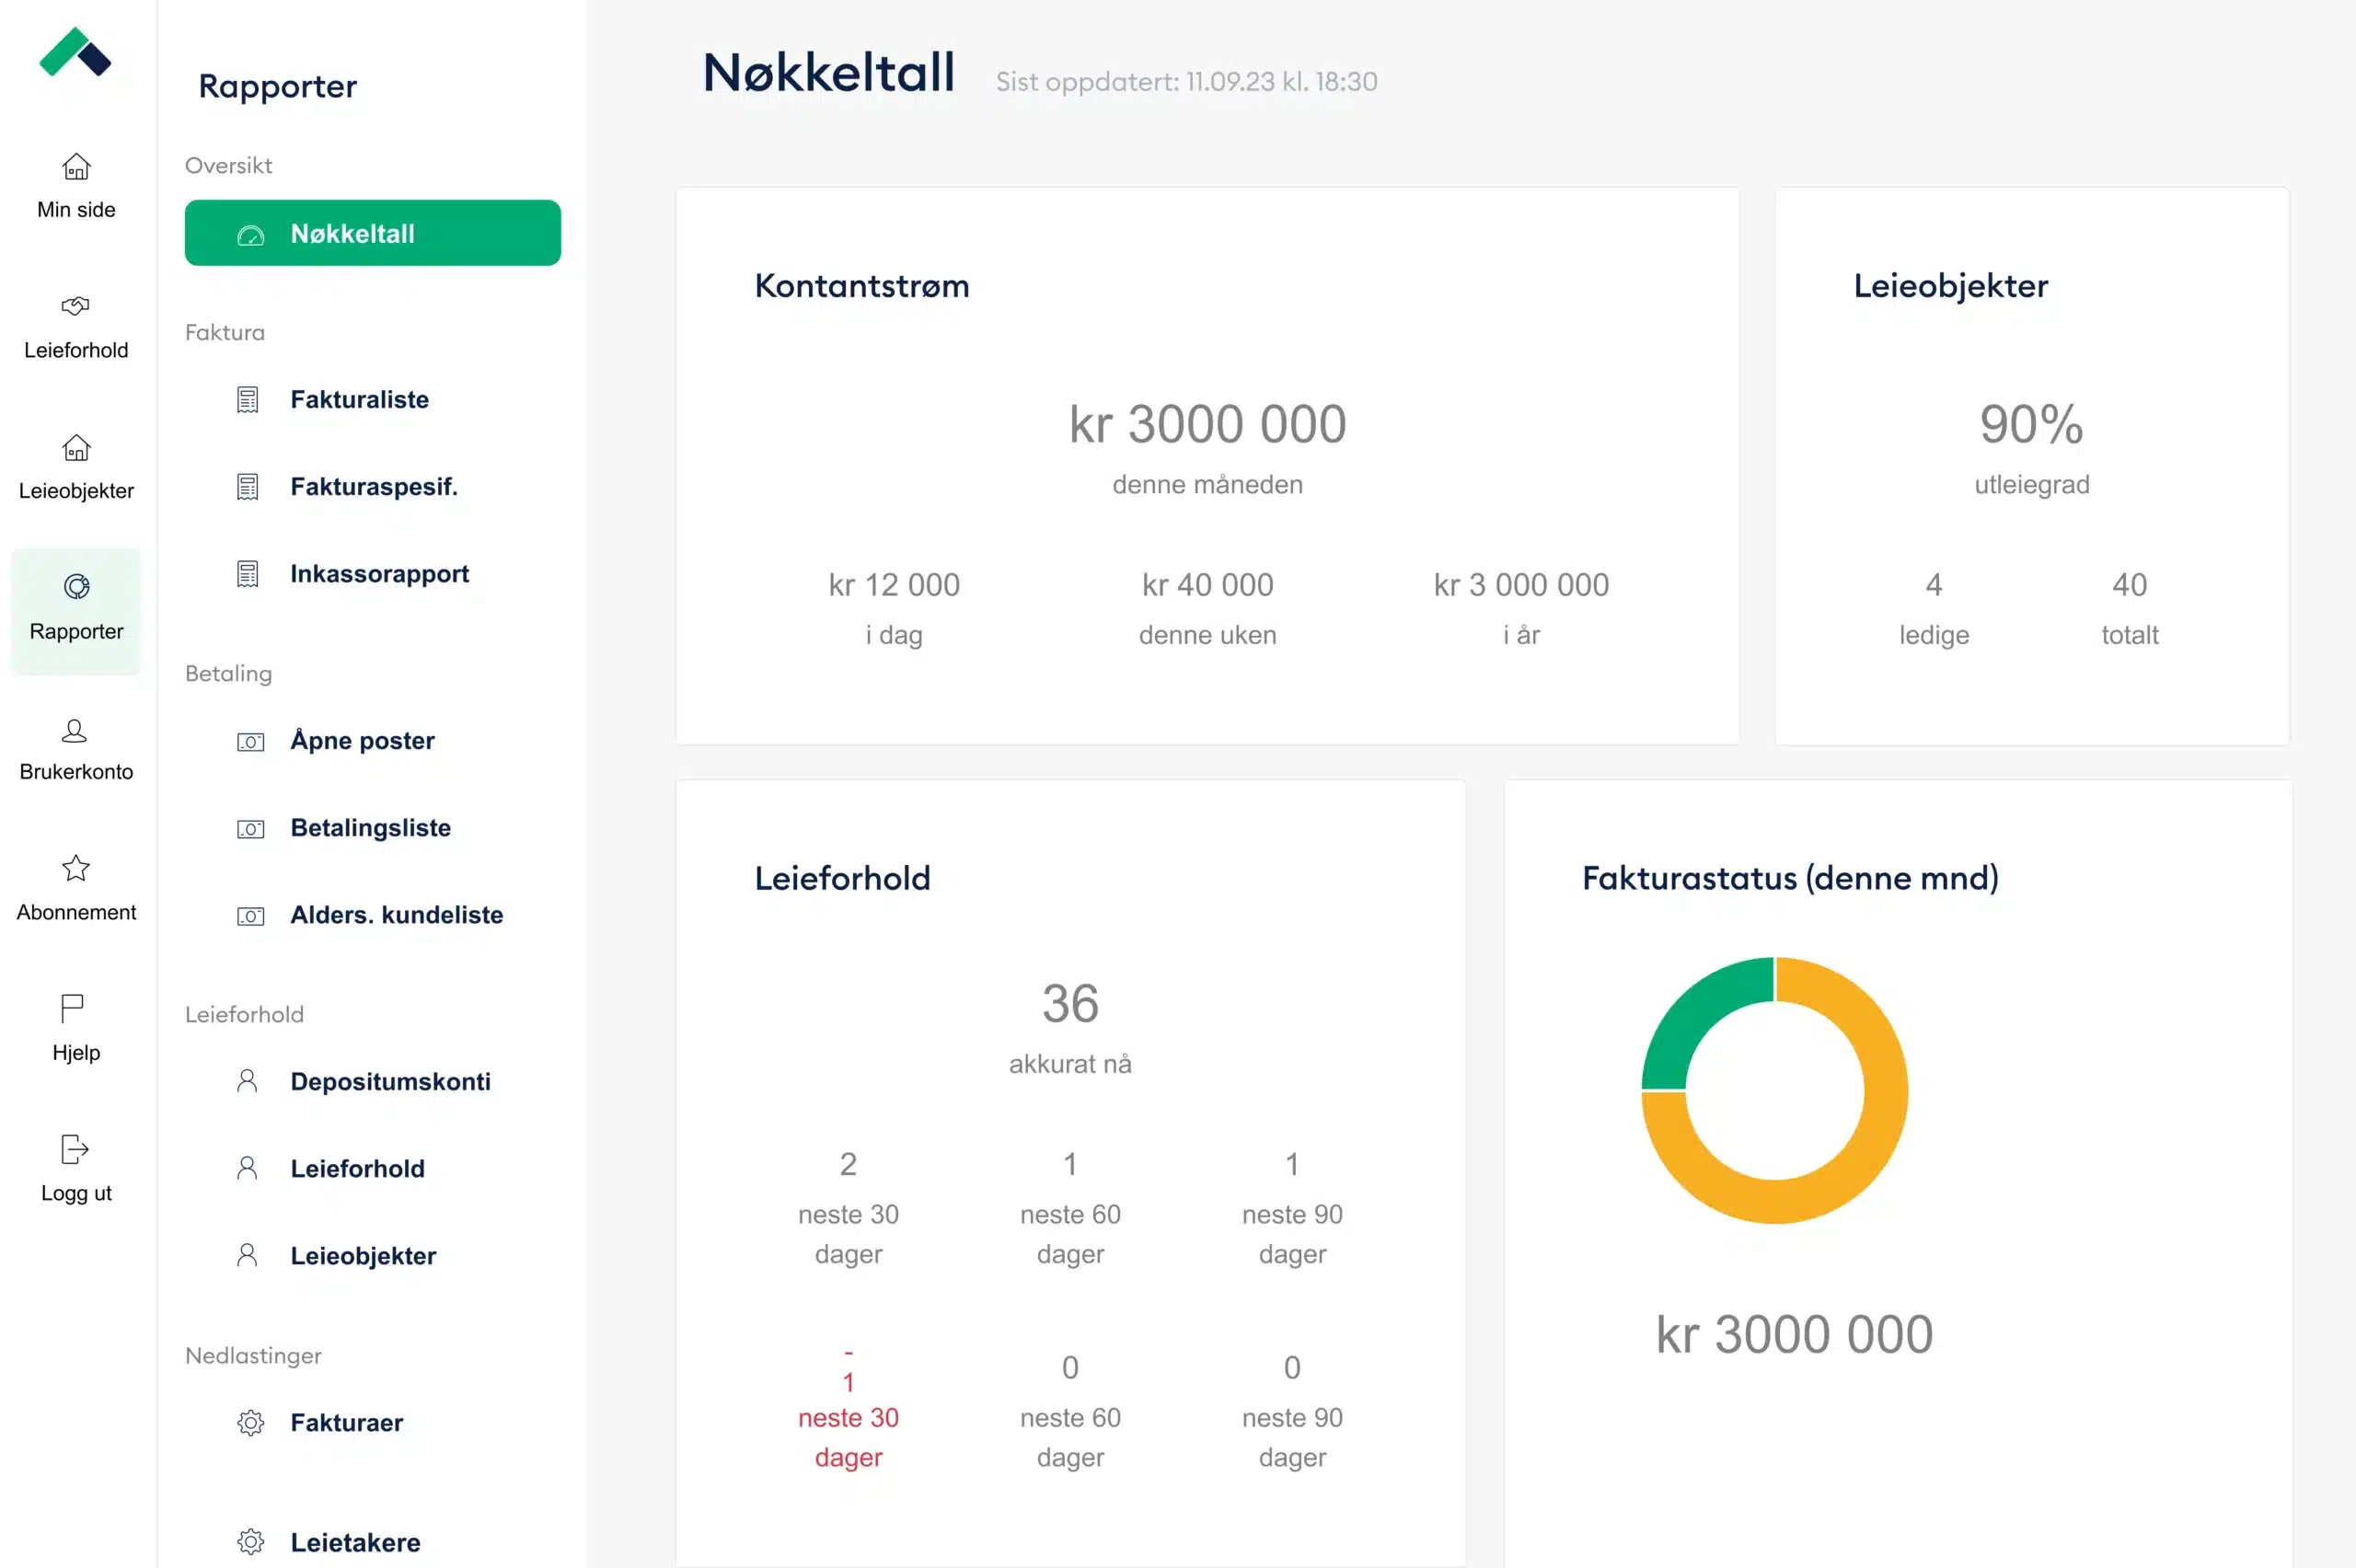Go to Åpne poster

[362, 741]
